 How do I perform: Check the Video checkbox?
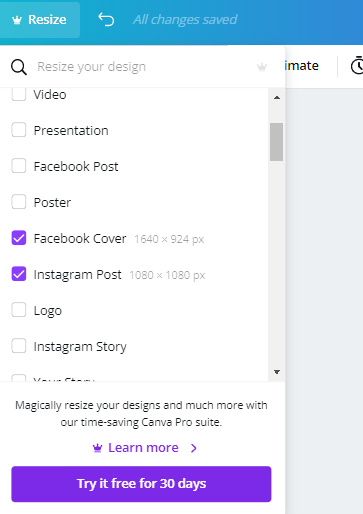coord(19,94)
